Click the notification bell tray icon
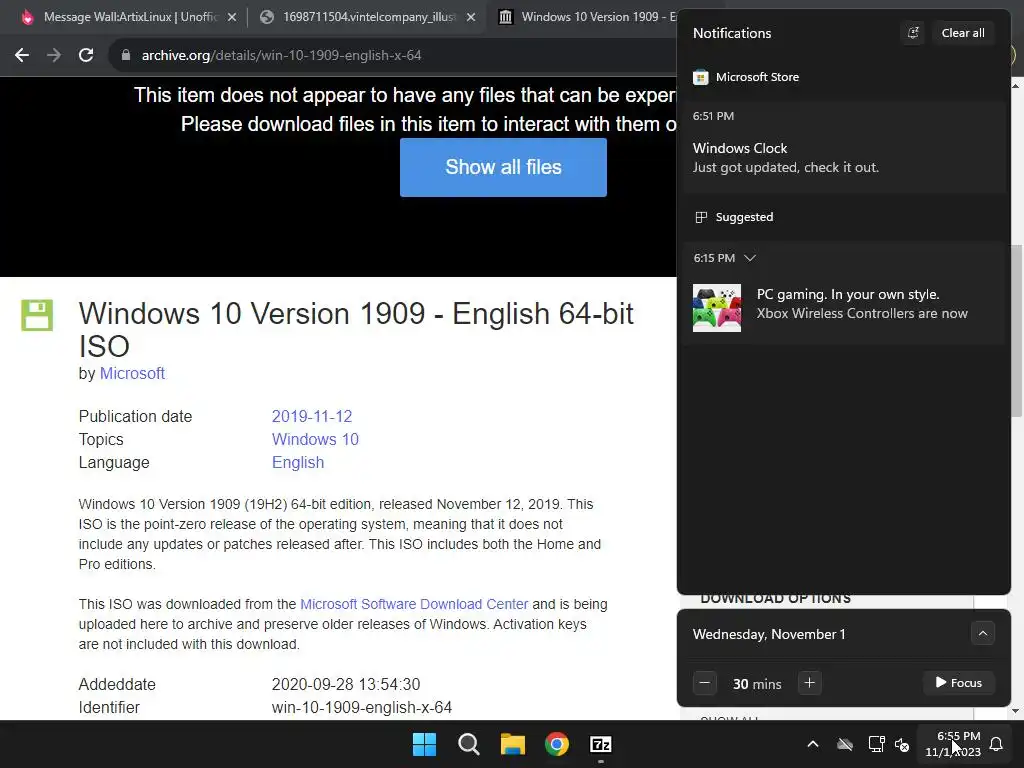This screenshot has width=1024, height=768. pos(996,744)
